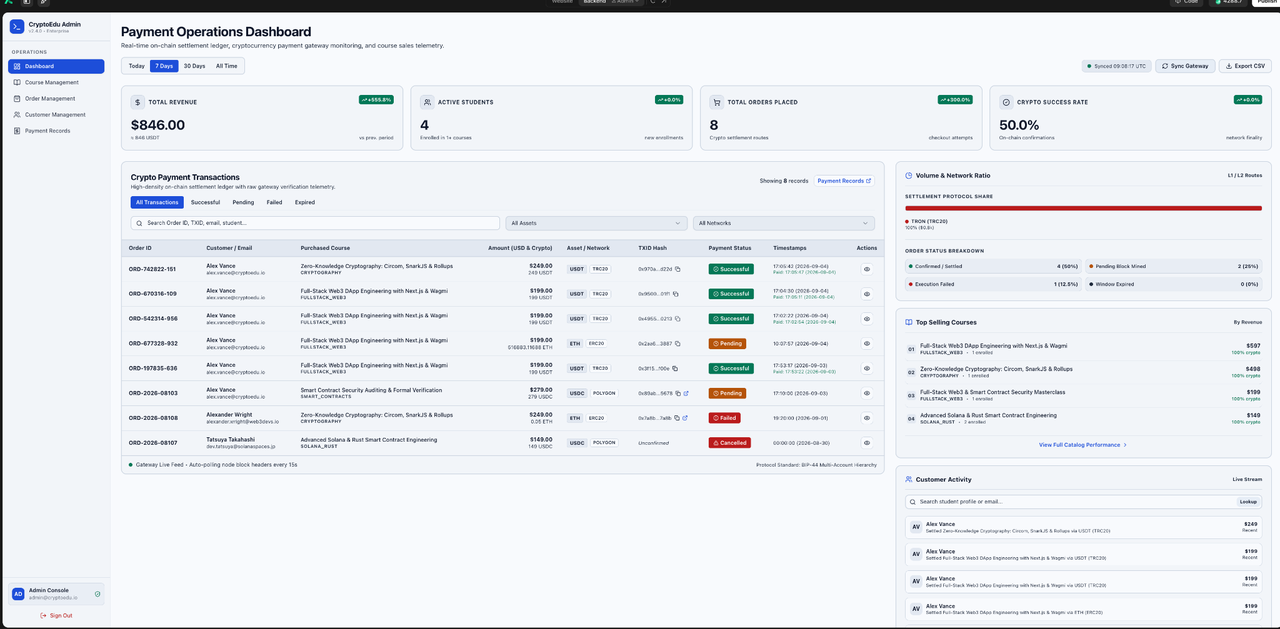This screenshot has width=1280, height=629.
Task: Select the Today time range
Action: pos(137,66)
